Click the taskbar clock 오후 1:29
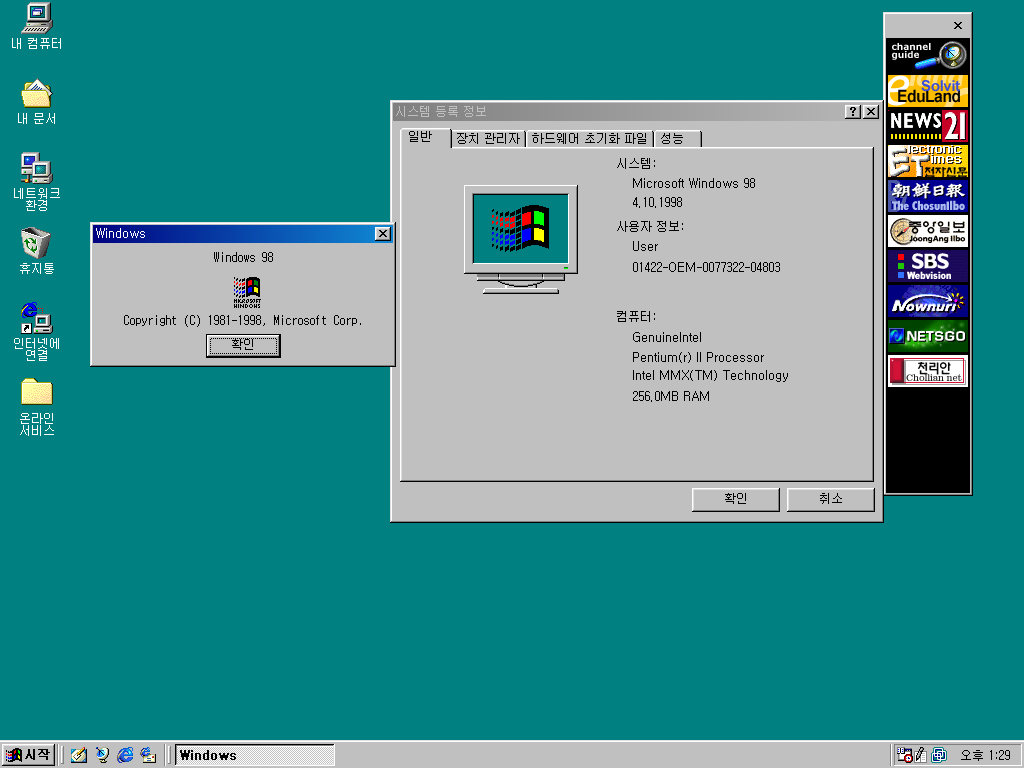The image size is (1024, 768). 985,755
